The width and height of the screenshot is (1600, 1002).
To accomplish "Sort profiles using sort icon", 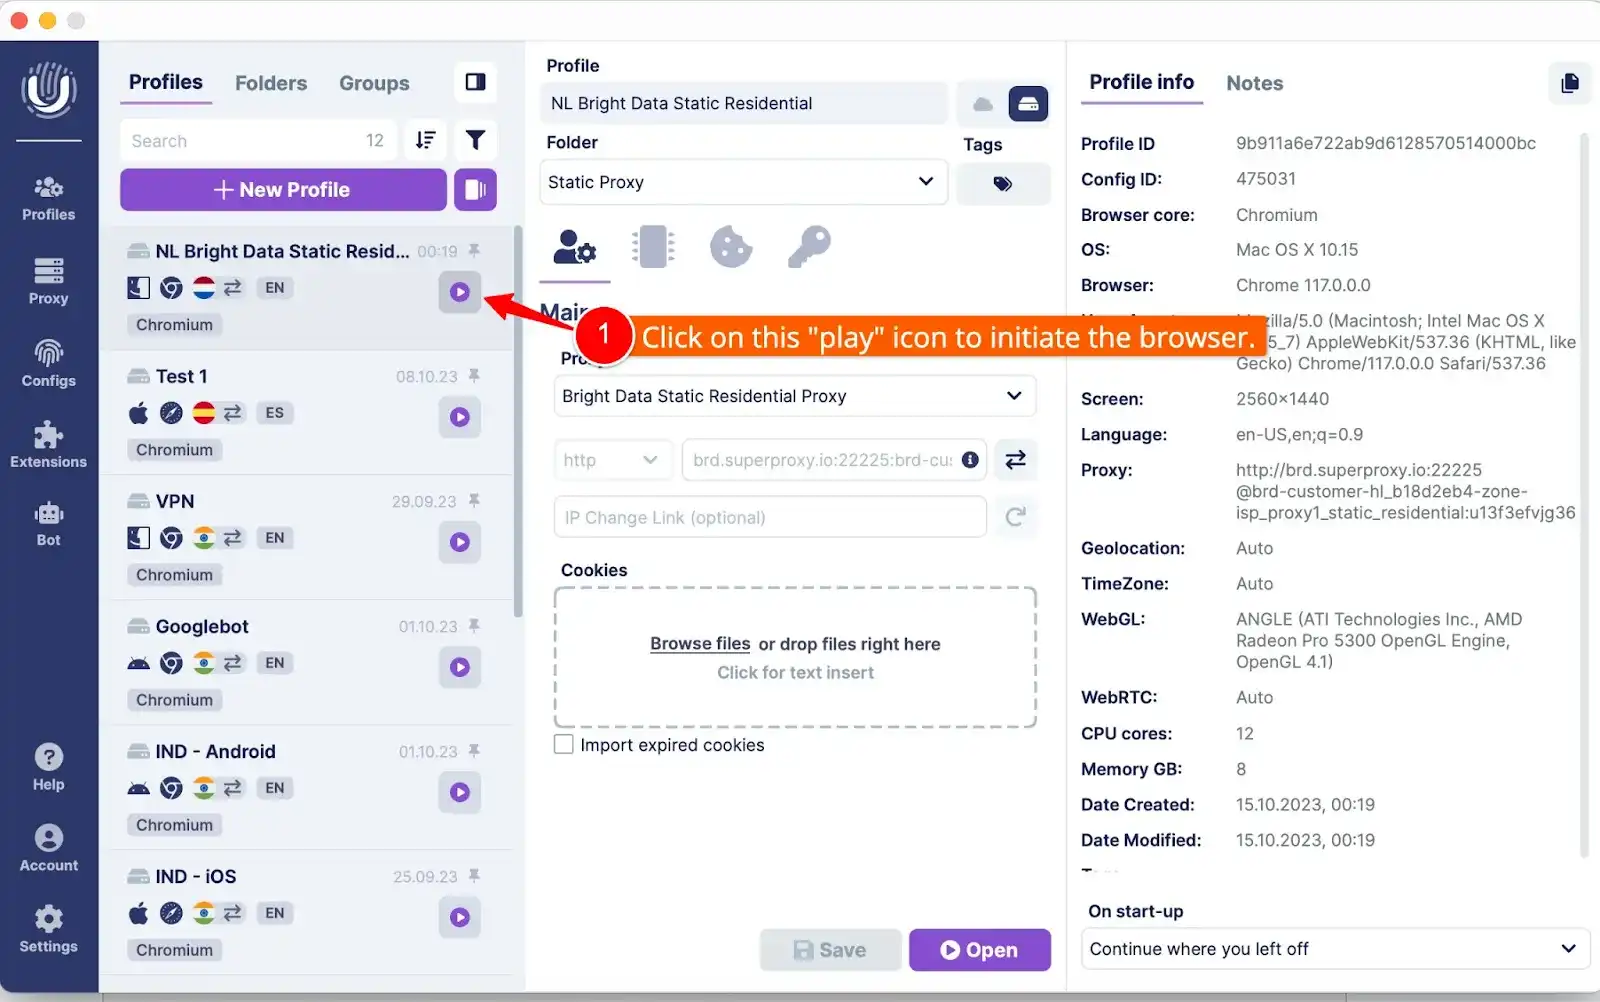I will pyautogui.click(x=426, y=140).
